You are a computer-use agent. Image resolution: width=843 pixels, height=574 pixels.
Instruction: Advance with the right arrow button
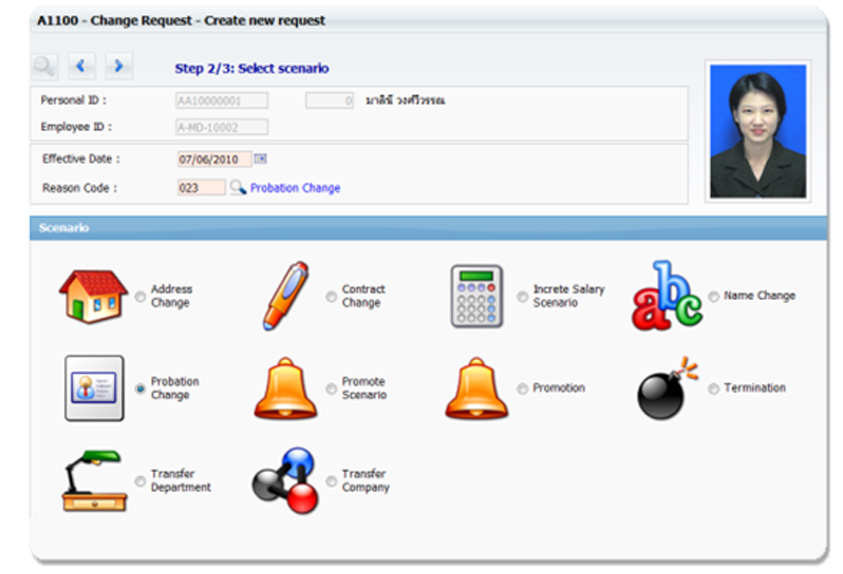118,67
